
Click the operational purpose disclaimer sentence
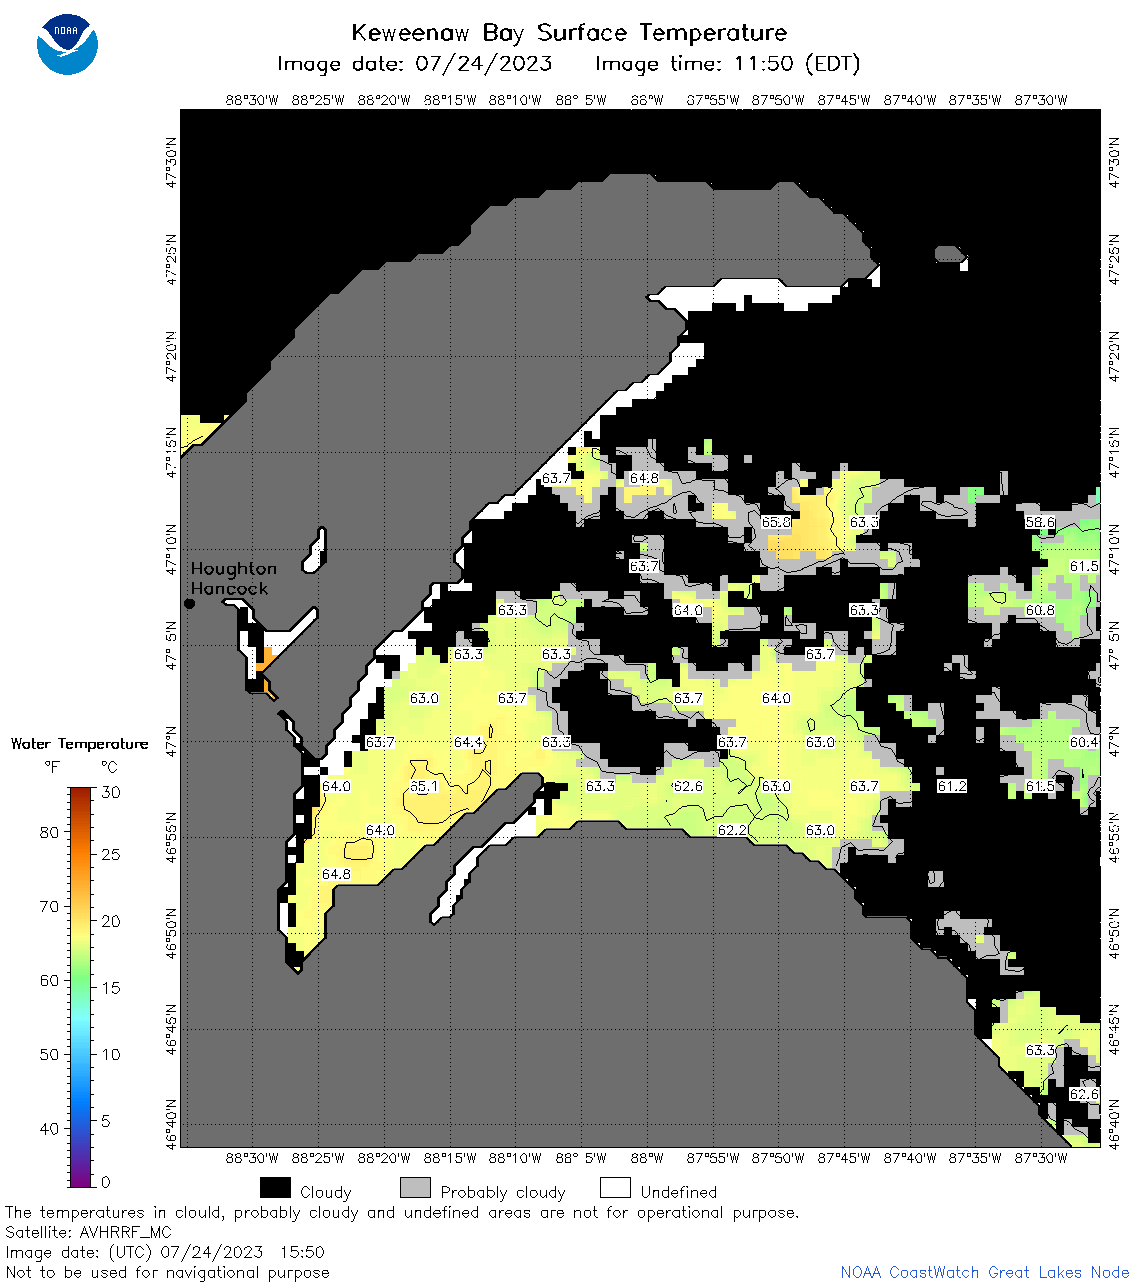point(402,1212)
